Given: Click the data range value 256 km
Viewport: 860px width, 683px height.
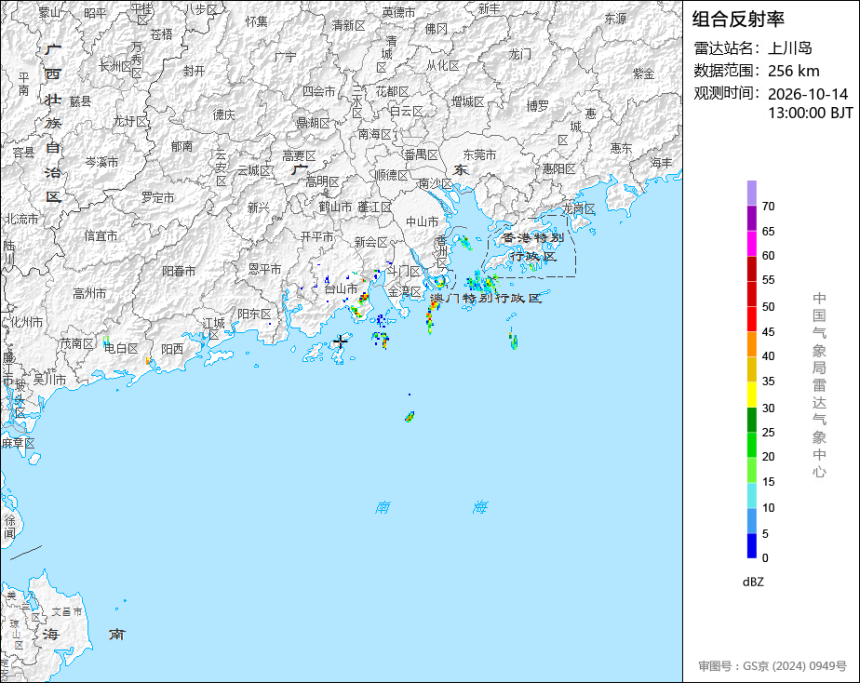Looking at the screenshot, I should coord(794,71).
